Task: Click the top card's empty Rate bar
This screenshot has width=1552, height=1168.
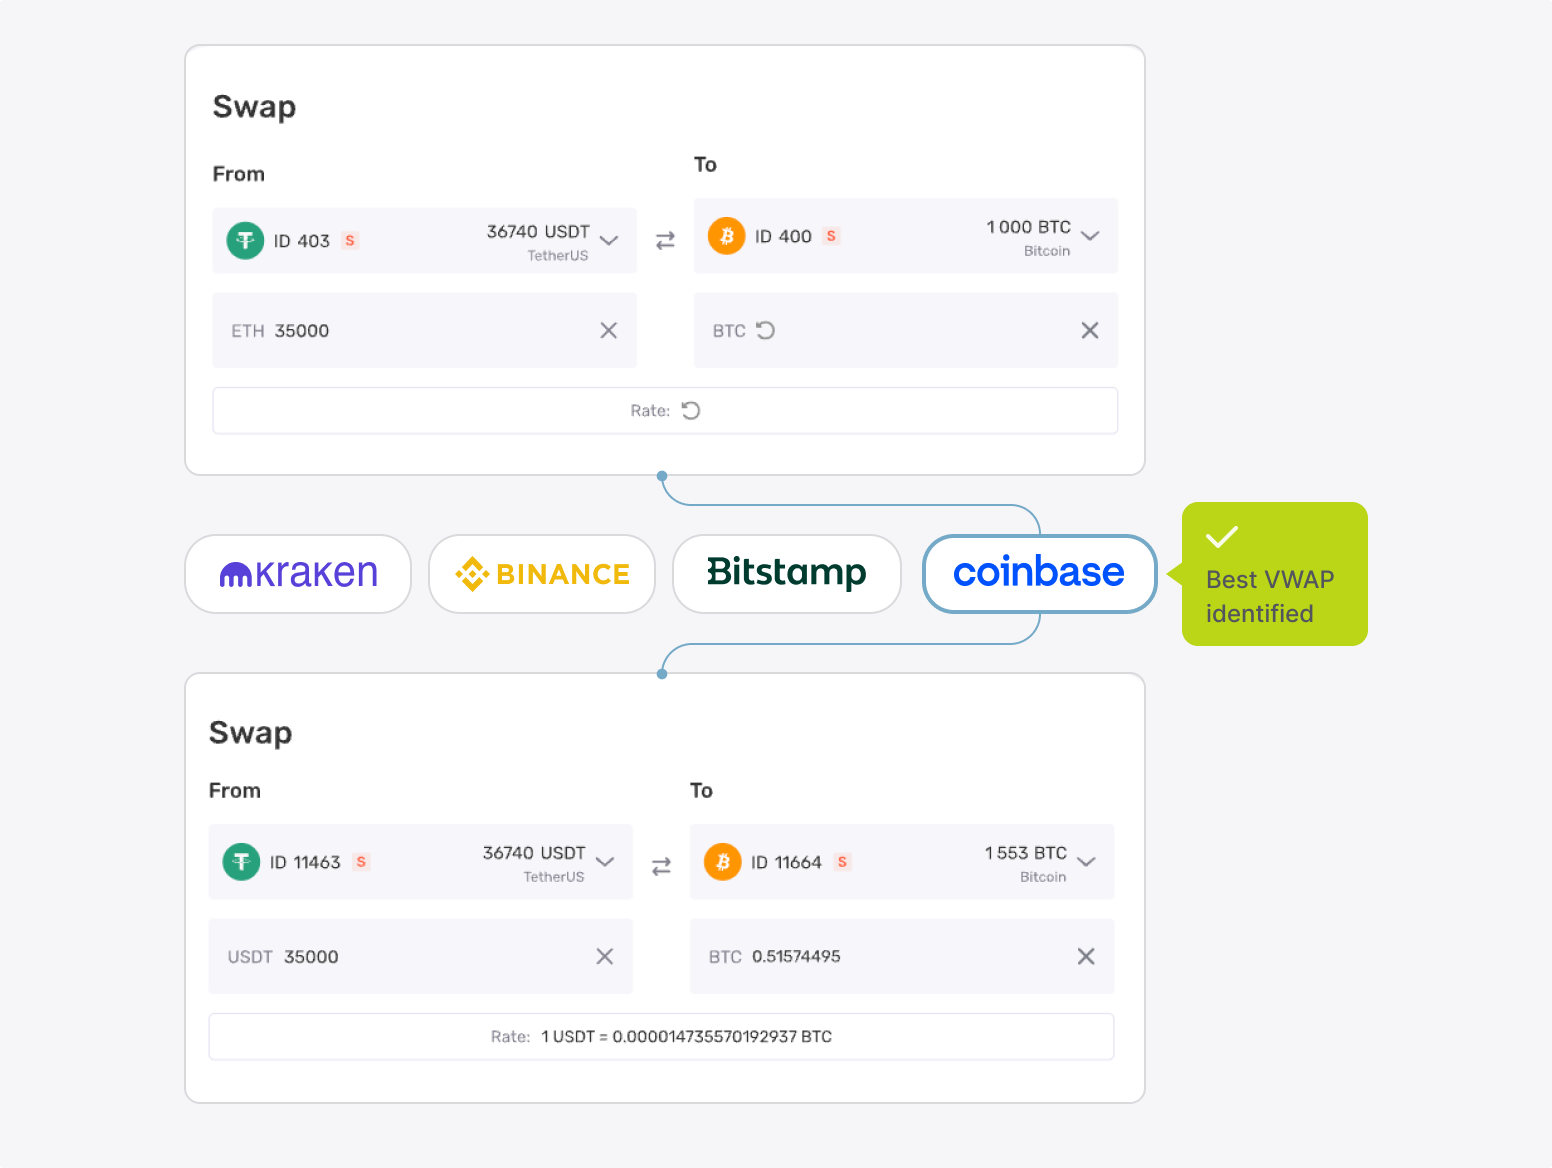Action: coord(665,411)
